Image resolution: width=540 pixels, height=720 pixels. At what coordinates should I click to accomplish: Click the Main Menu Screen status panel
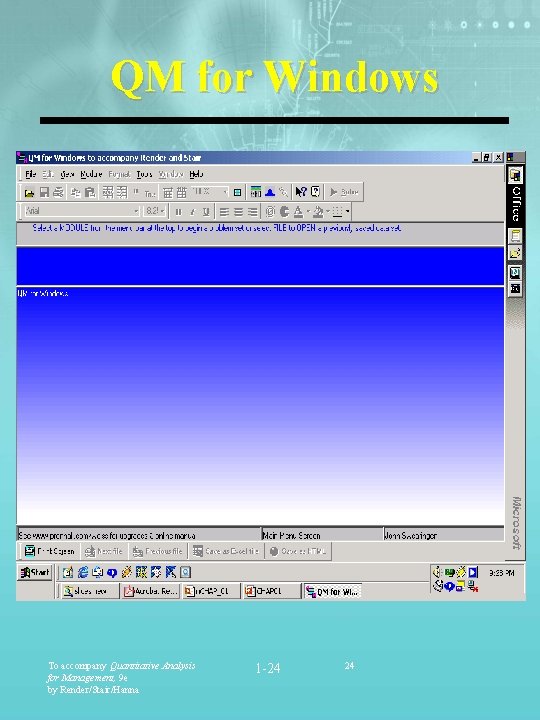pos(322,535)
